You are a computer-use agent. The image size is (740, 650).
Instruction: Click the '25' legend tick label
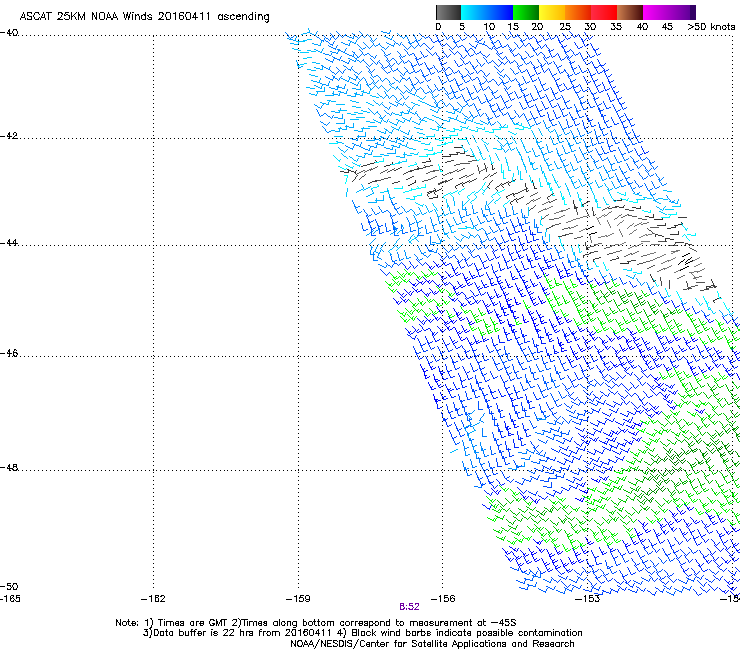tap(565, 27)
